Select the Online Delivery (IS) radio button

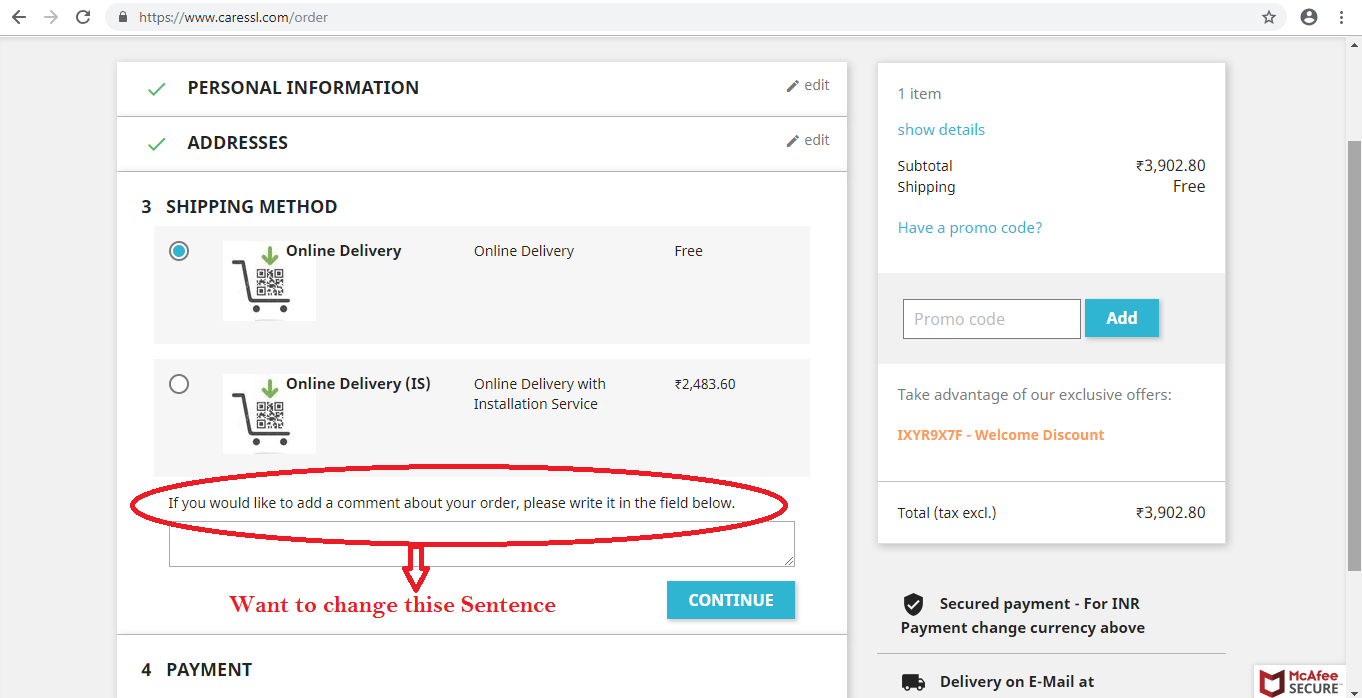tap(179, 384)
